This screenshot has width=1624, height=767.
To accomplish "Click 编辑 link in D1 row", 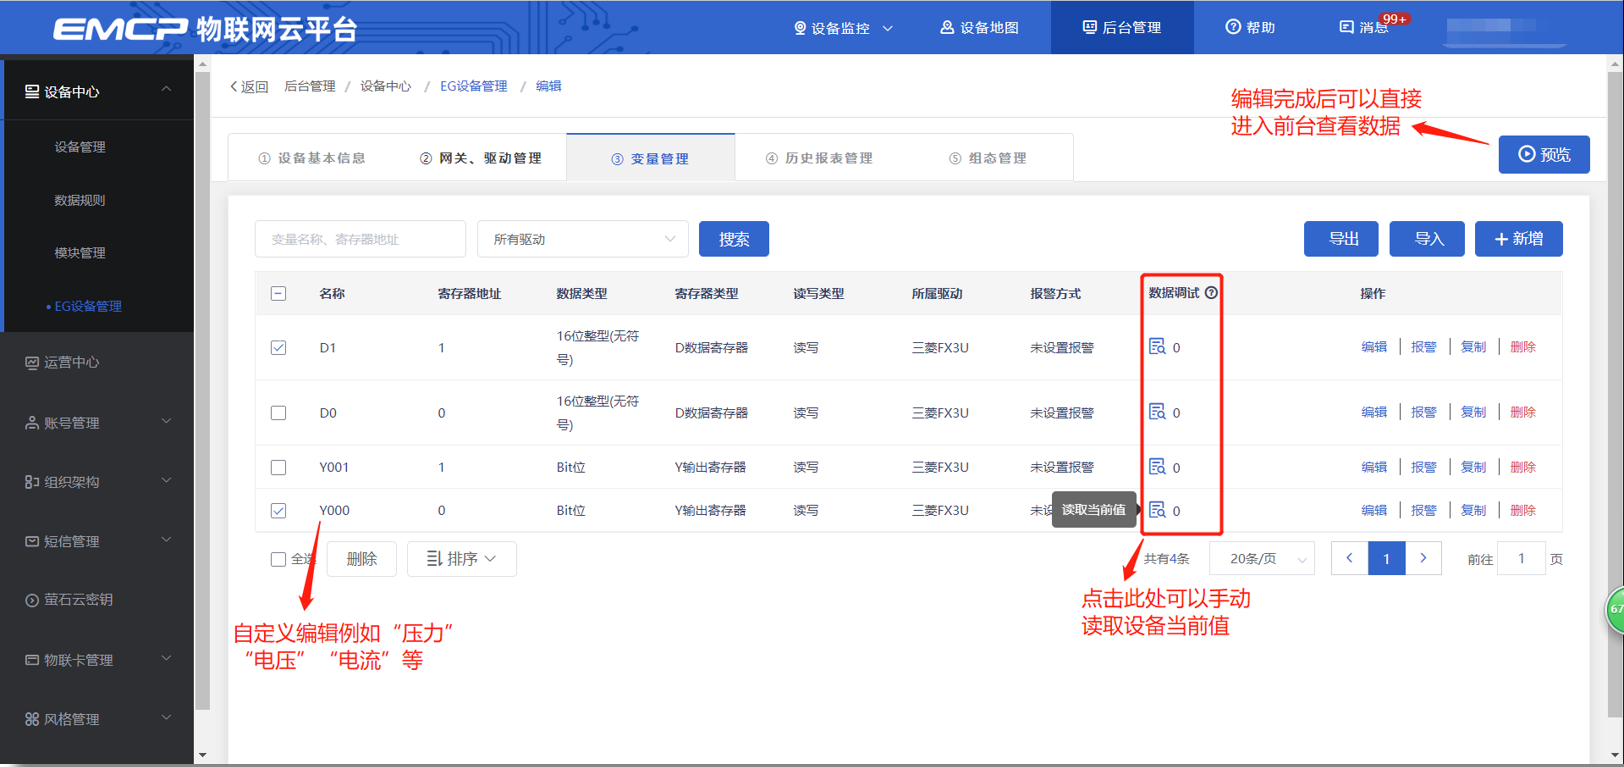I will (x=1374, y=347).
